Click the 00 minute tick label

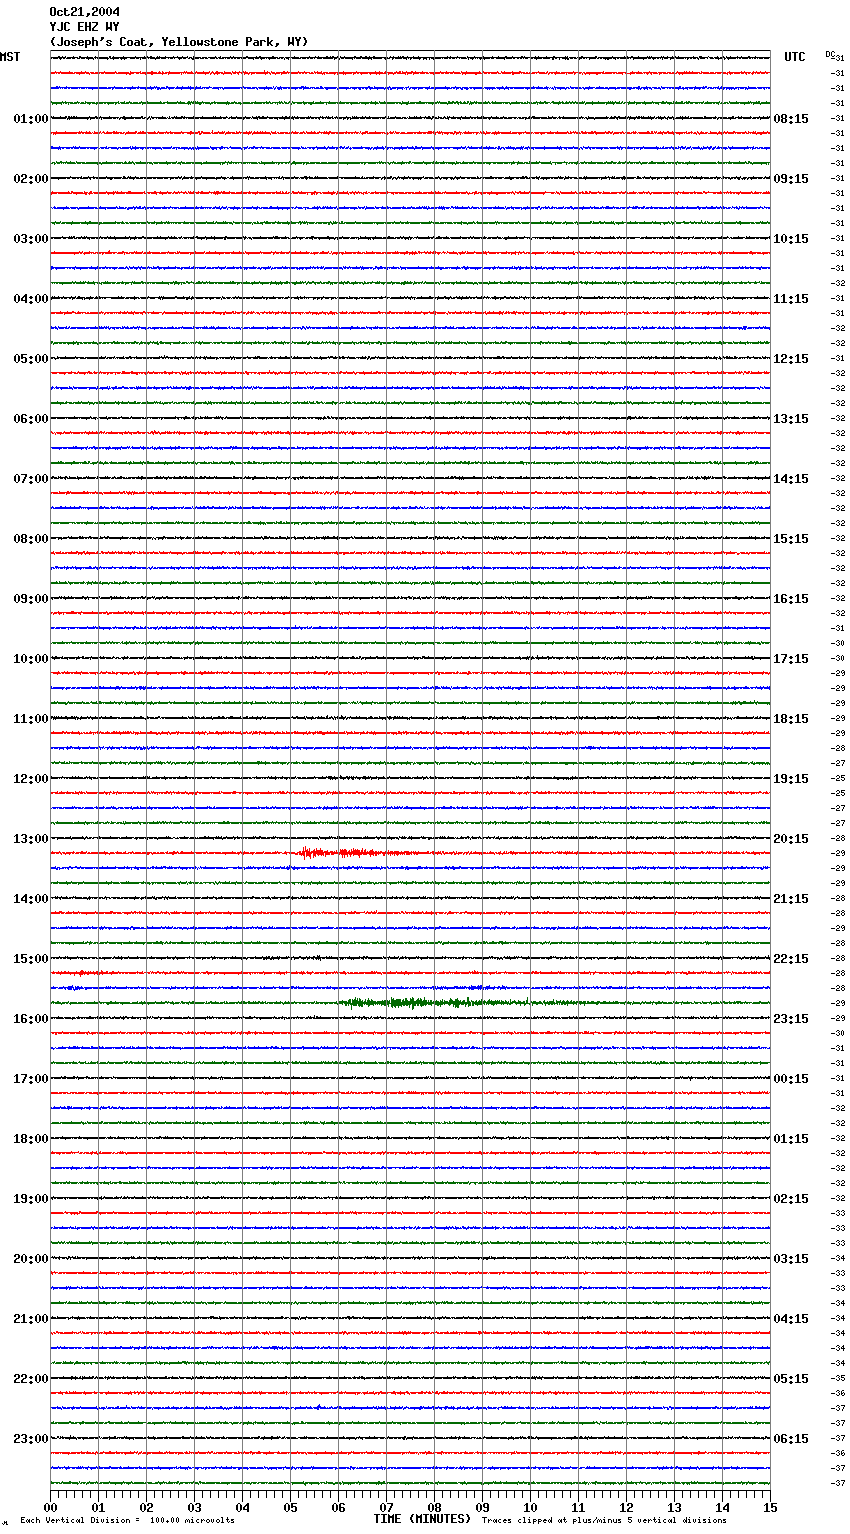pyautogui.click(x=50, y=1507)
